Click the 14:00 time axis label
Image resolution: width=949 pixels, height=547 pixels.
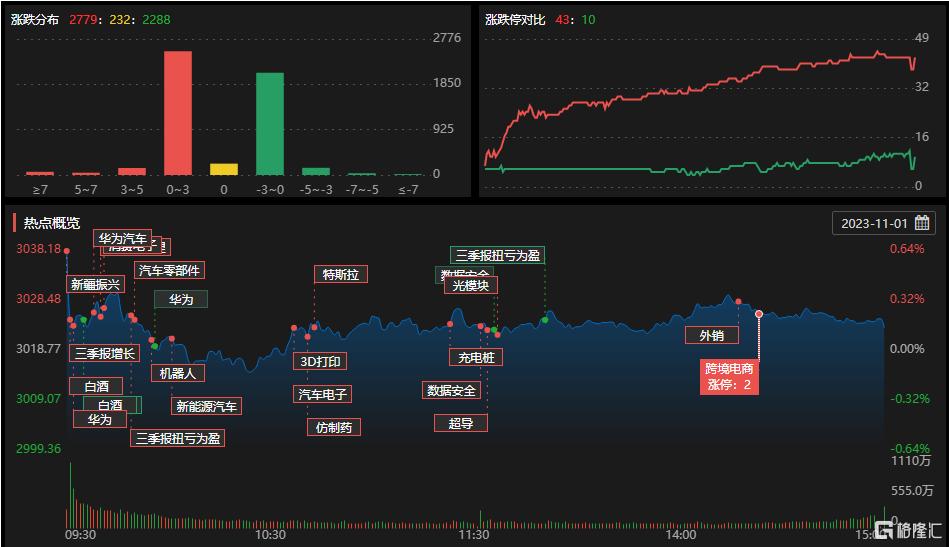click(x=681, y=535)
